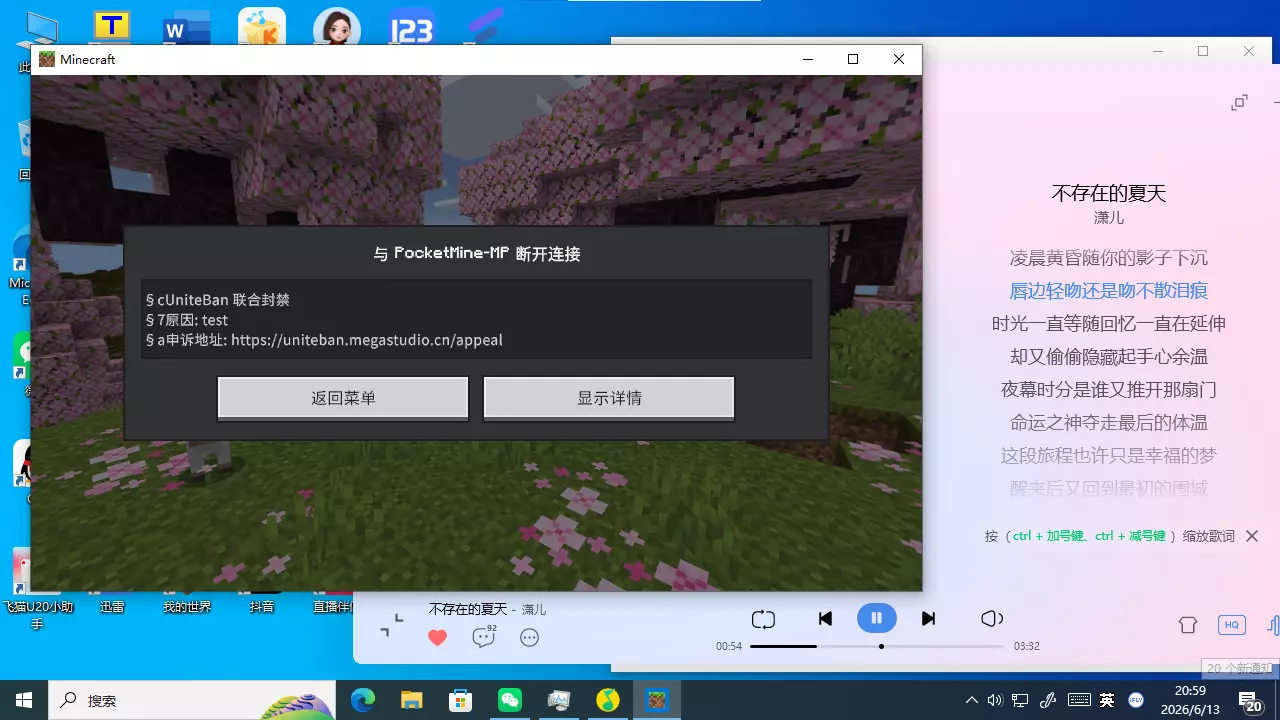Click the lyric line 命运之神夺走最后的体温
The height and width of the screenshot is (720, 1280).
(1109, 423)
